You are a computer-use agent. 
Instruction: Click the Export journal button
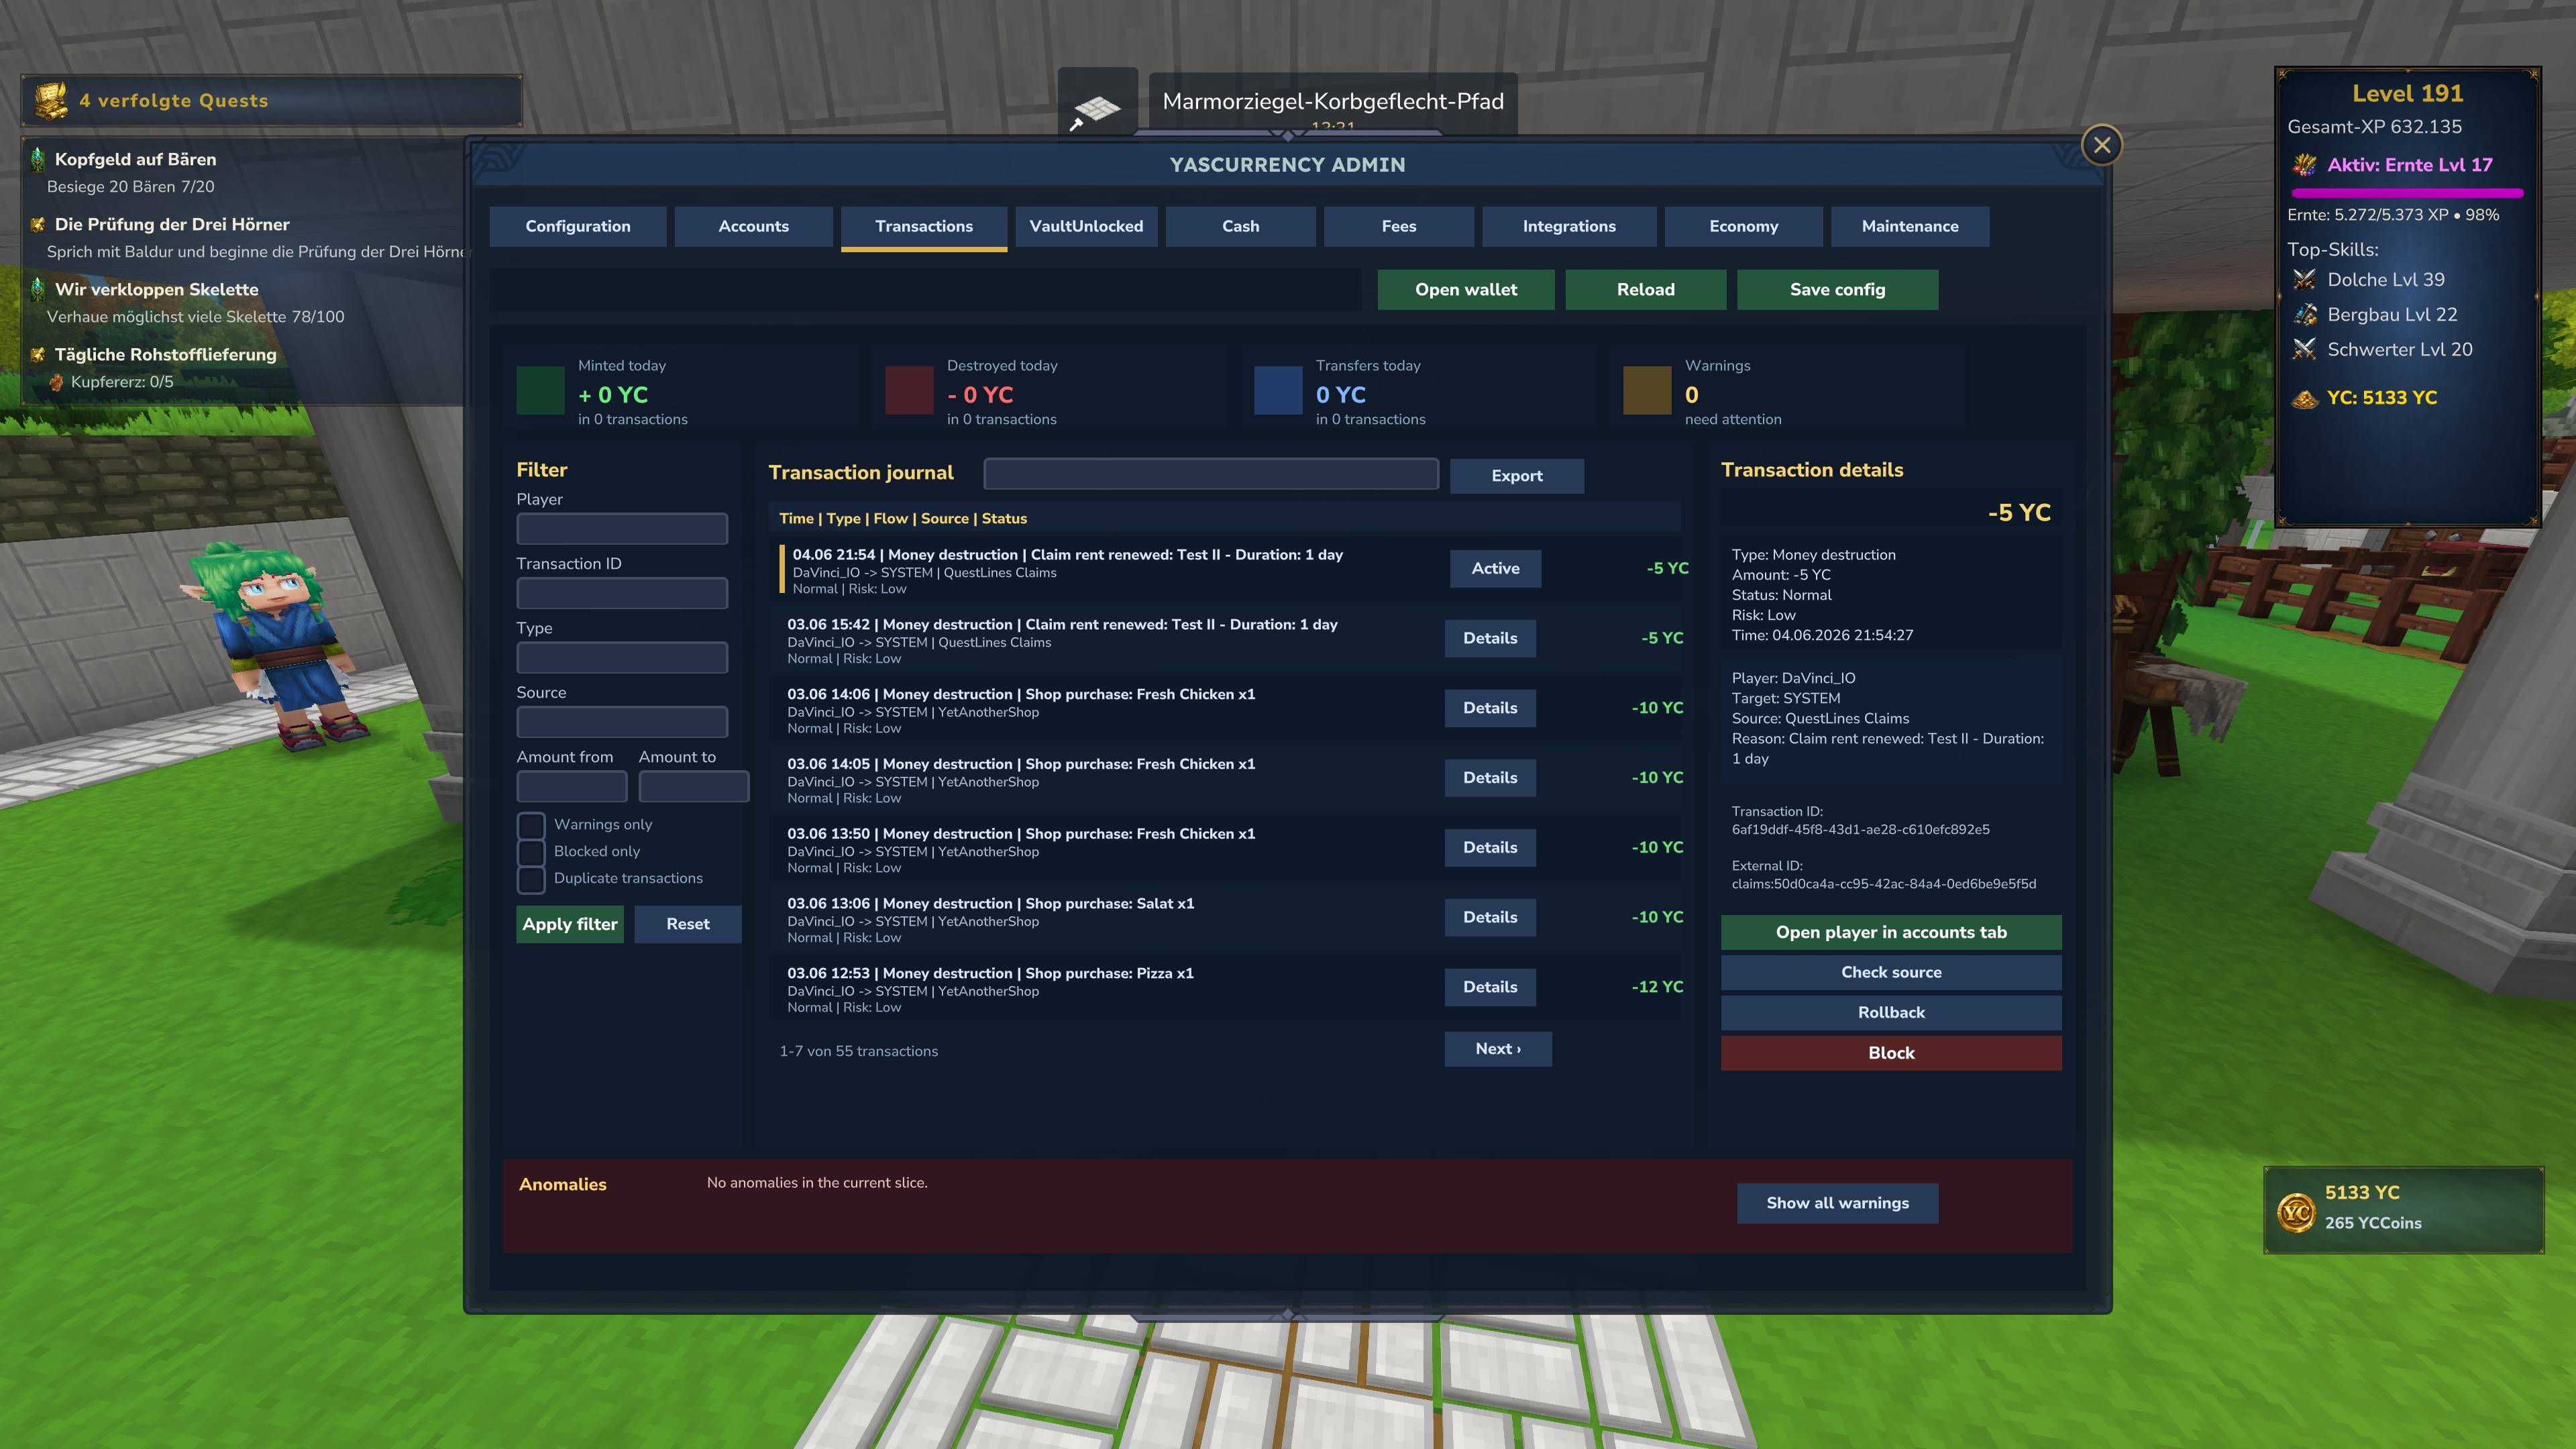click(1517, 476)
